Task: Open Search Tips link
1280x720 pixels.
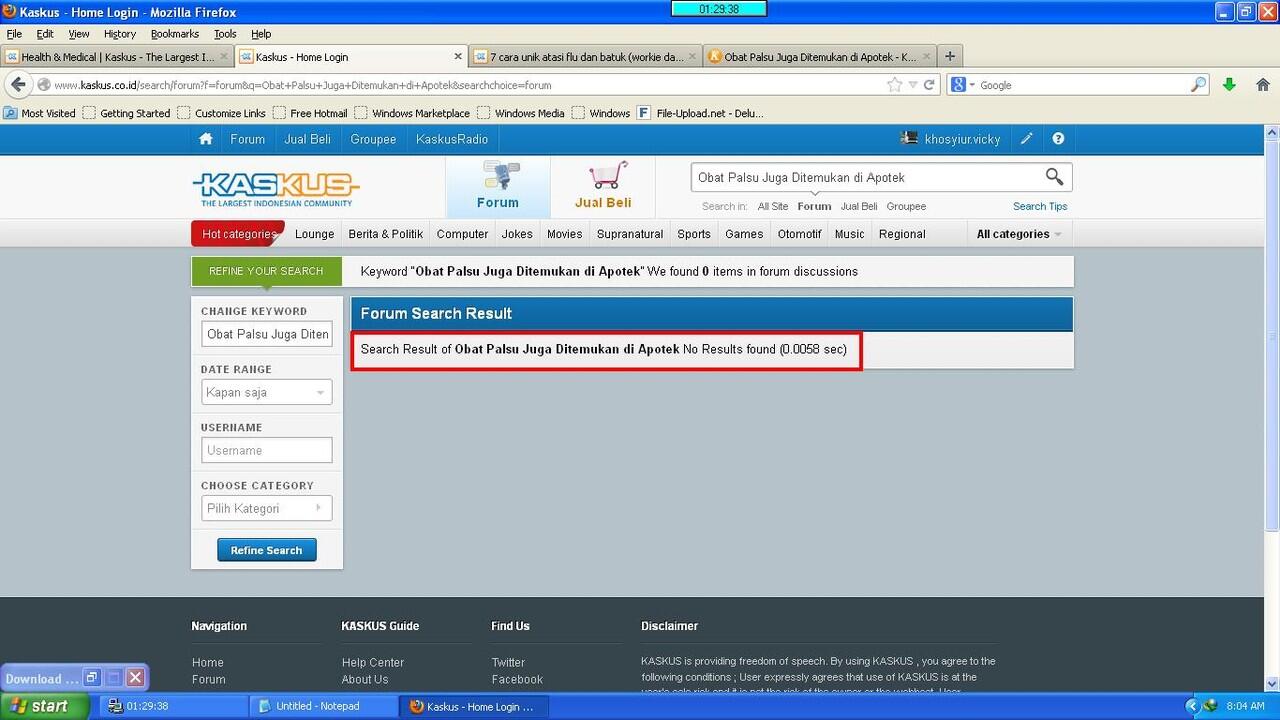Action: (1040, 206)
